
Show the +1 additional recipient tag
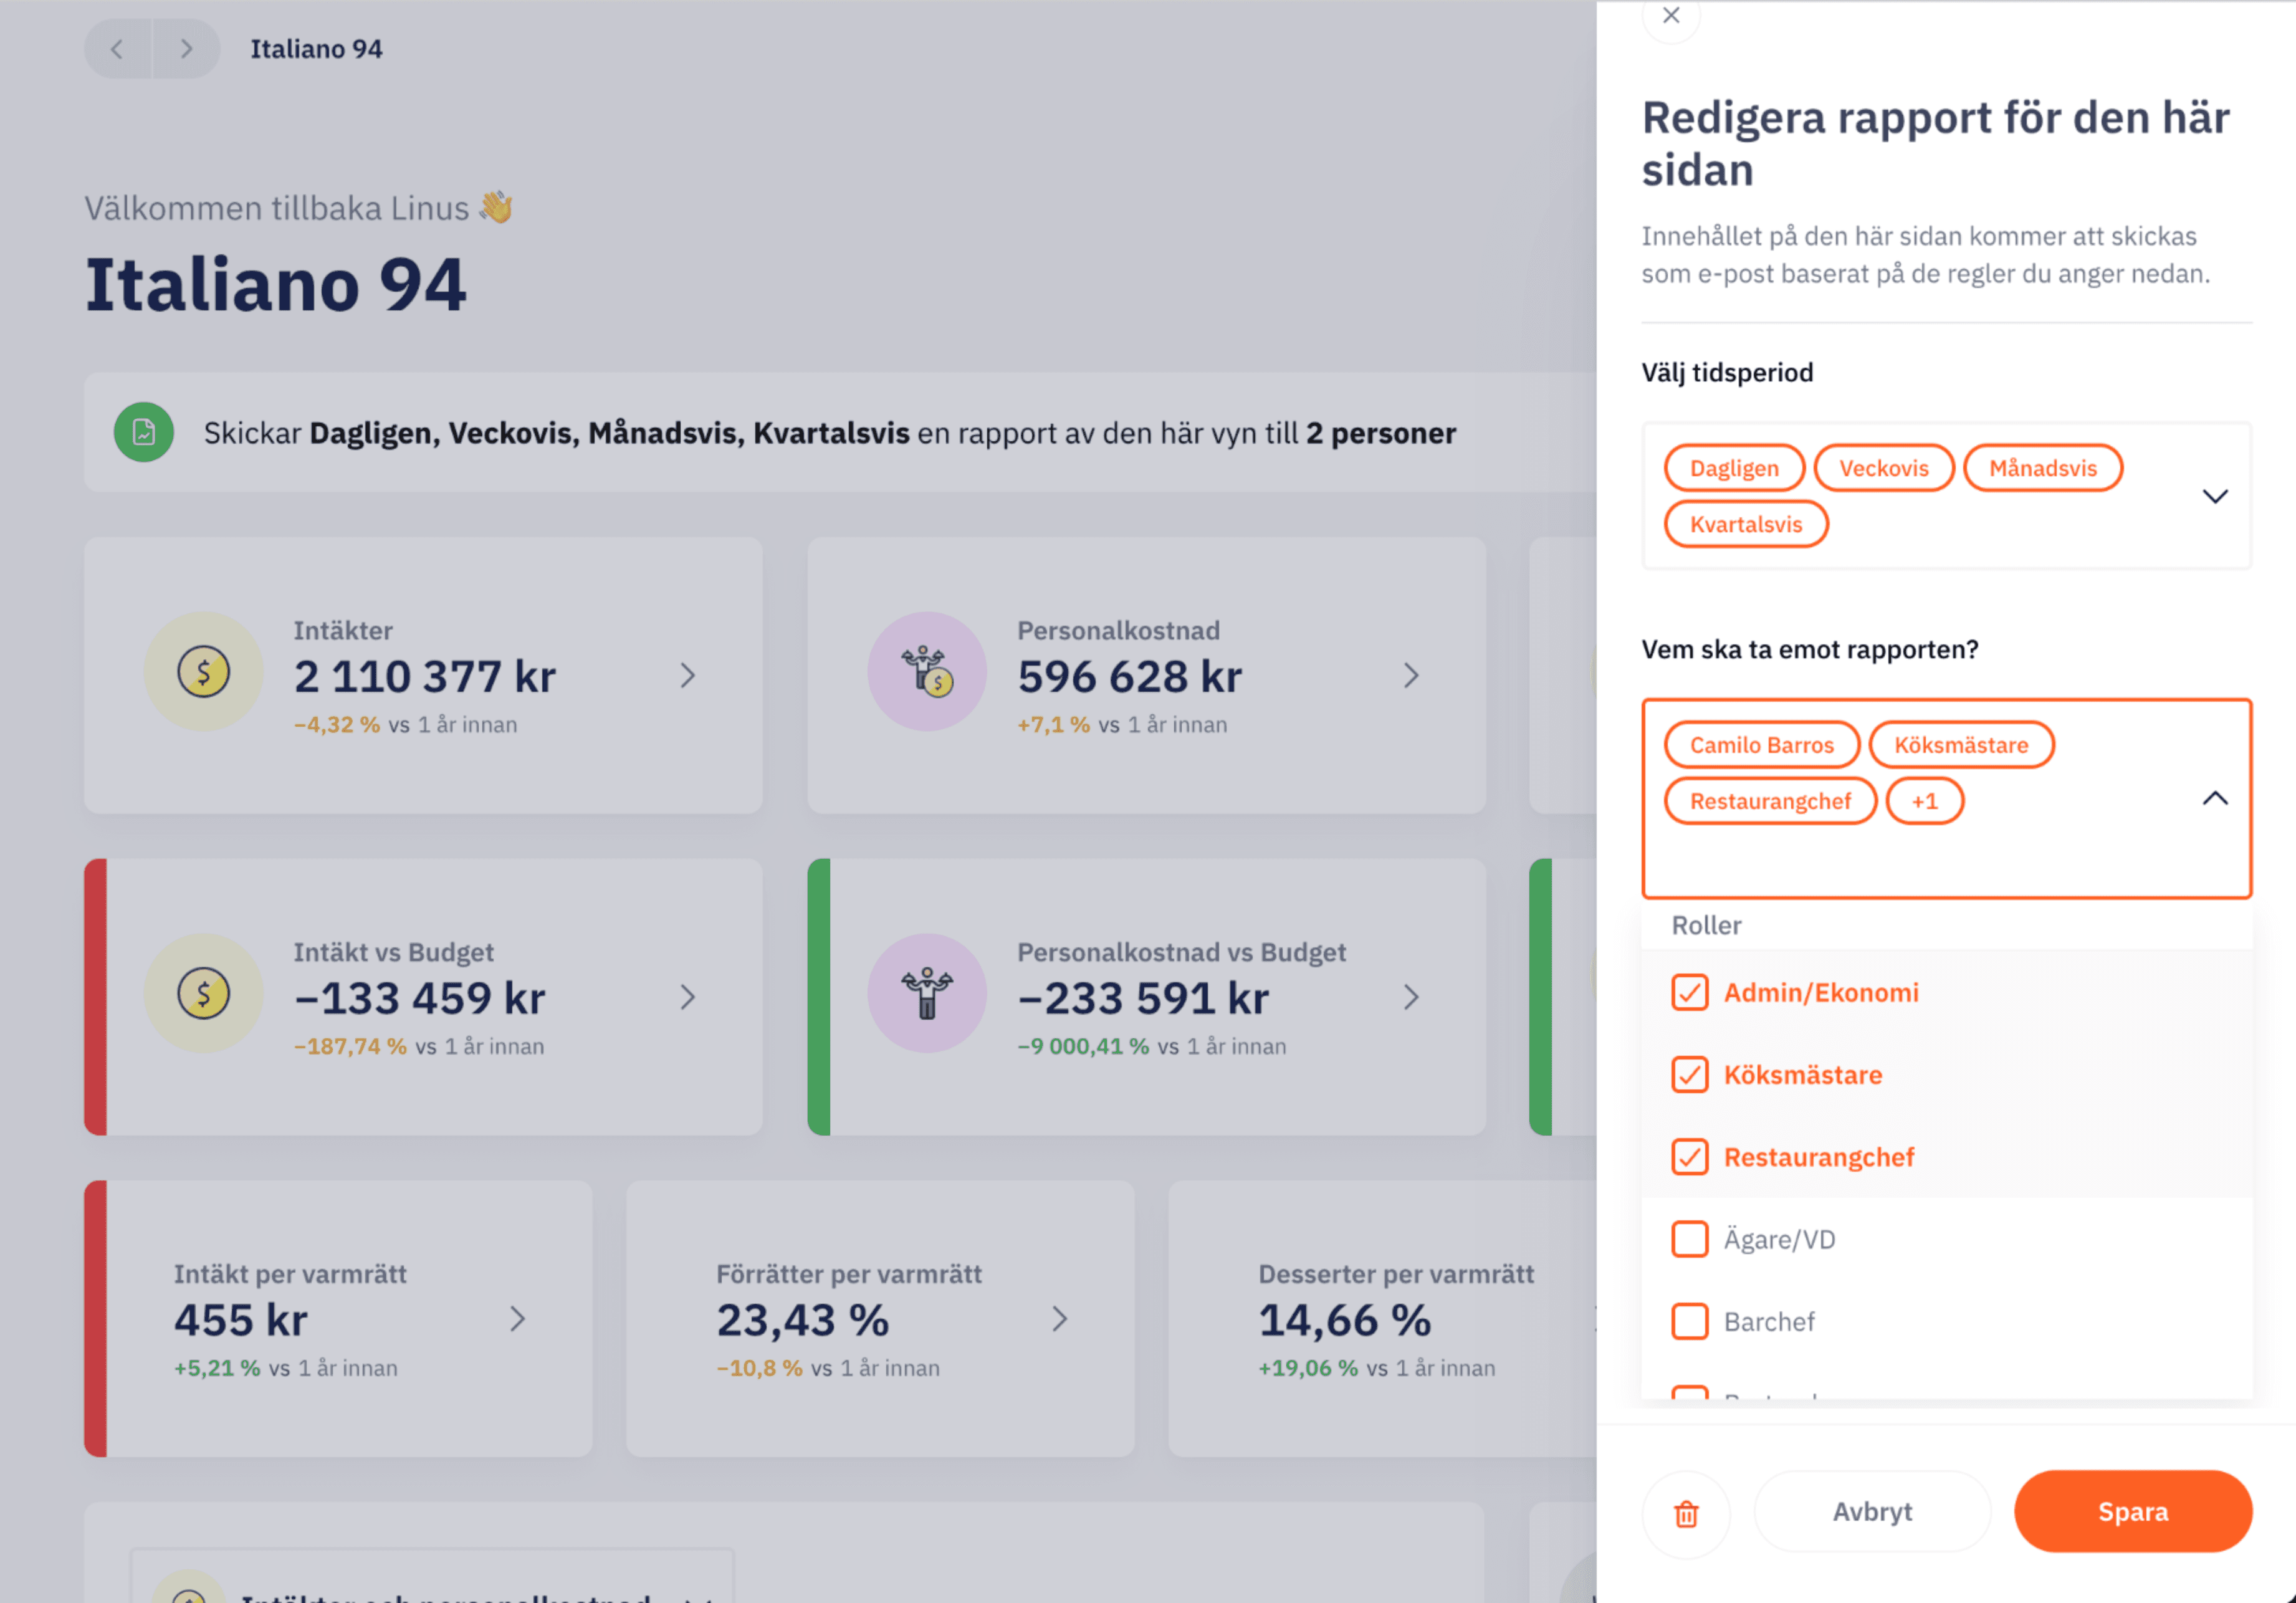(x=1925, y=801)
